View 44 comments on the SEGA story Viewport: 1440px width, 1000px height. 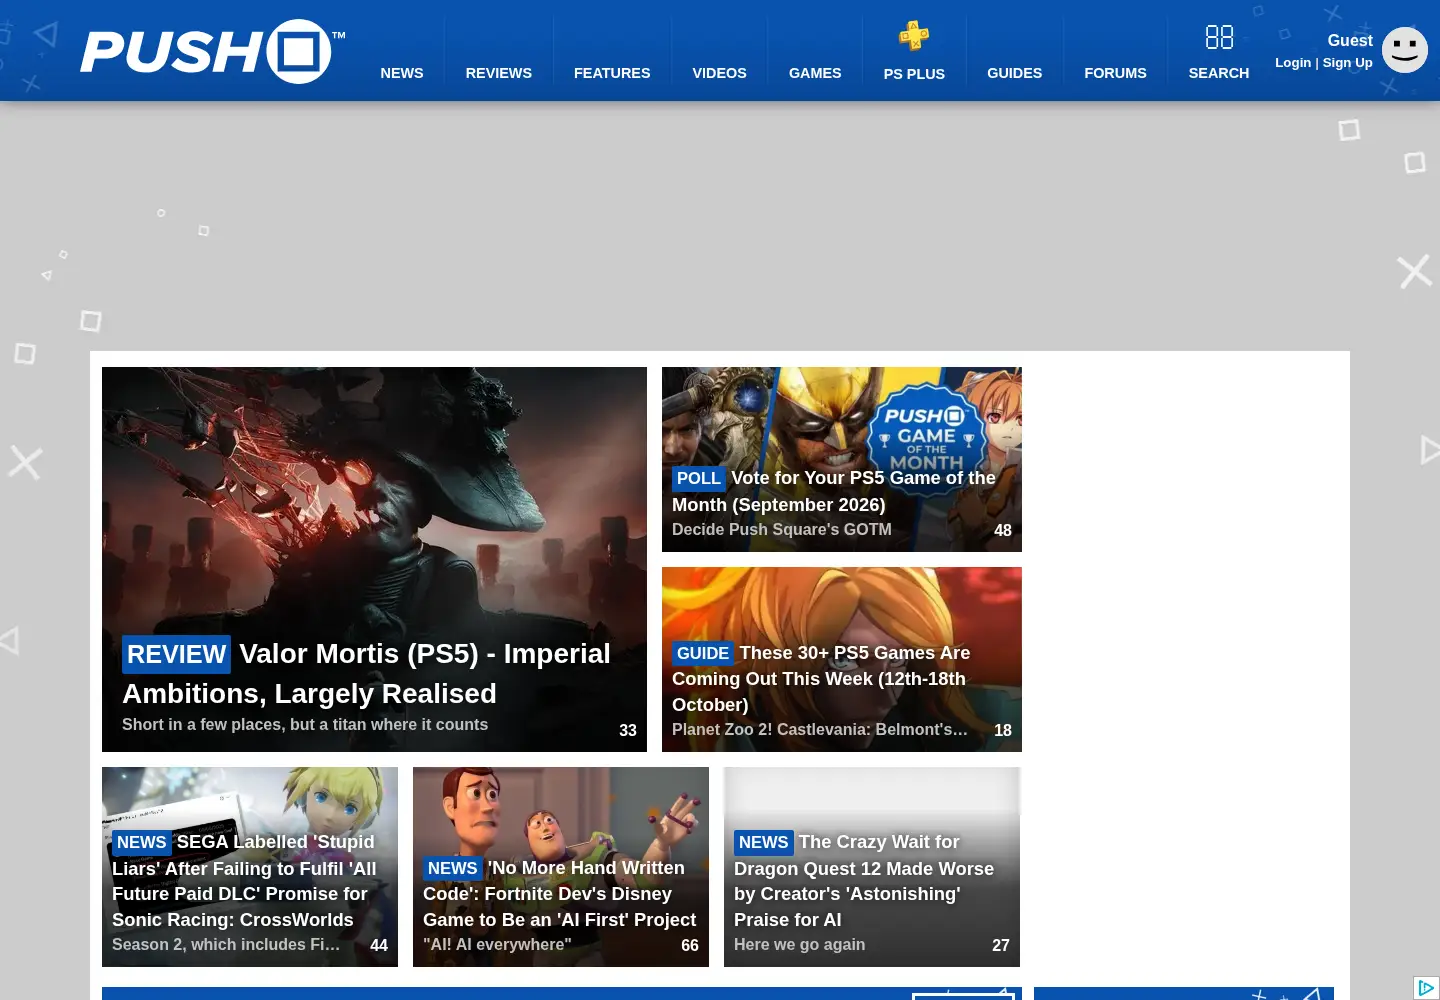(x=379, y=946)
